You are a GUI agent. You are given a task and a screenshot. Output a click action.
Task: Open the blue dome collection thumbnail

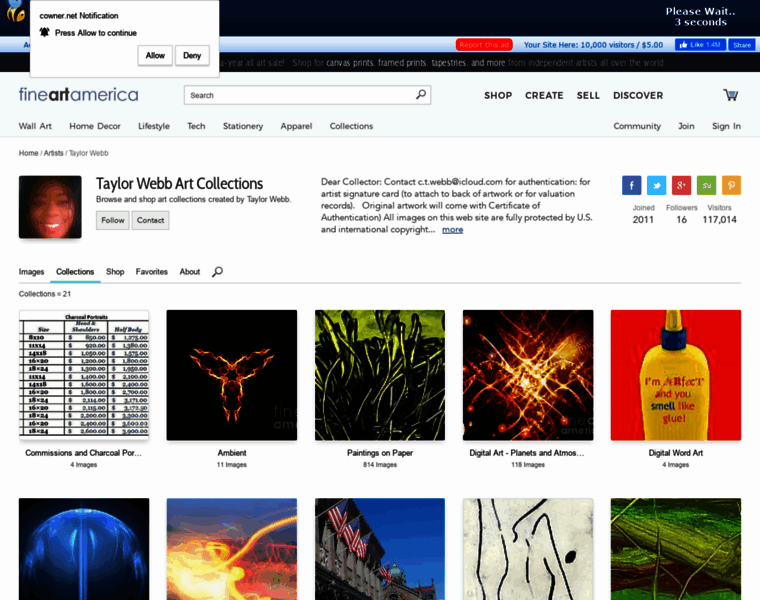[84, 549]
